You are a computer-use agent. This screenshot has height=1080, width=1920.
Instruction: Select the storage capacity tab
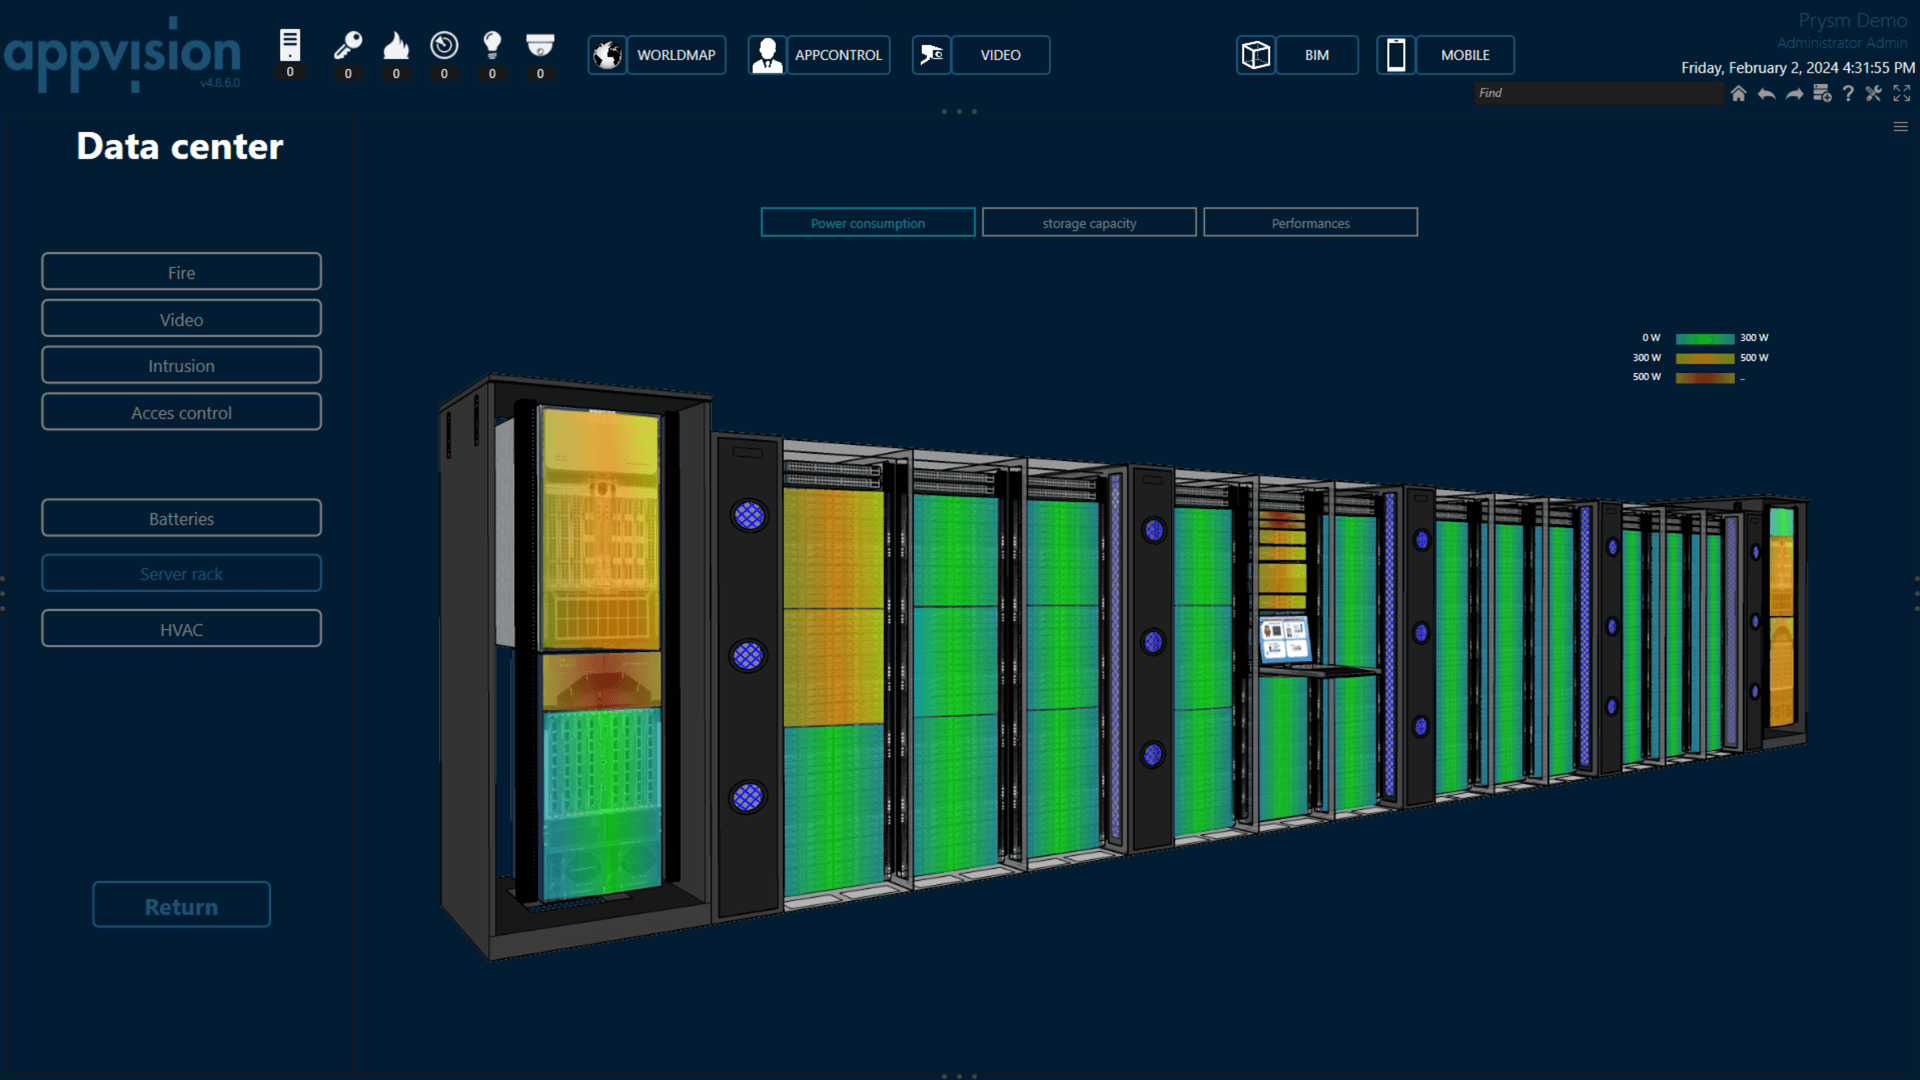click(x=1089, y=223)
